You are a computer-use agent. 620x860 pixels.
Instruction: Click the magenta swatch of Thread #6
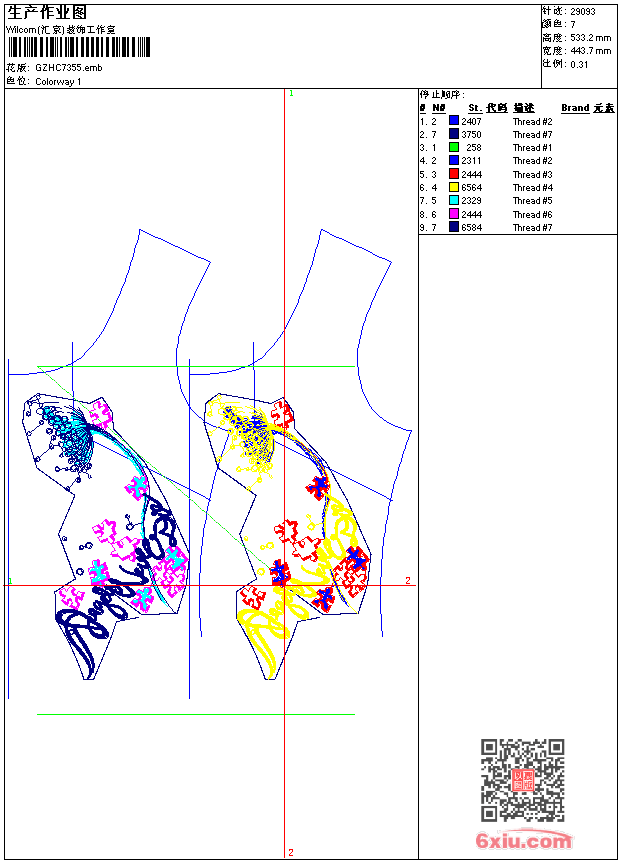tap(454, 214)
